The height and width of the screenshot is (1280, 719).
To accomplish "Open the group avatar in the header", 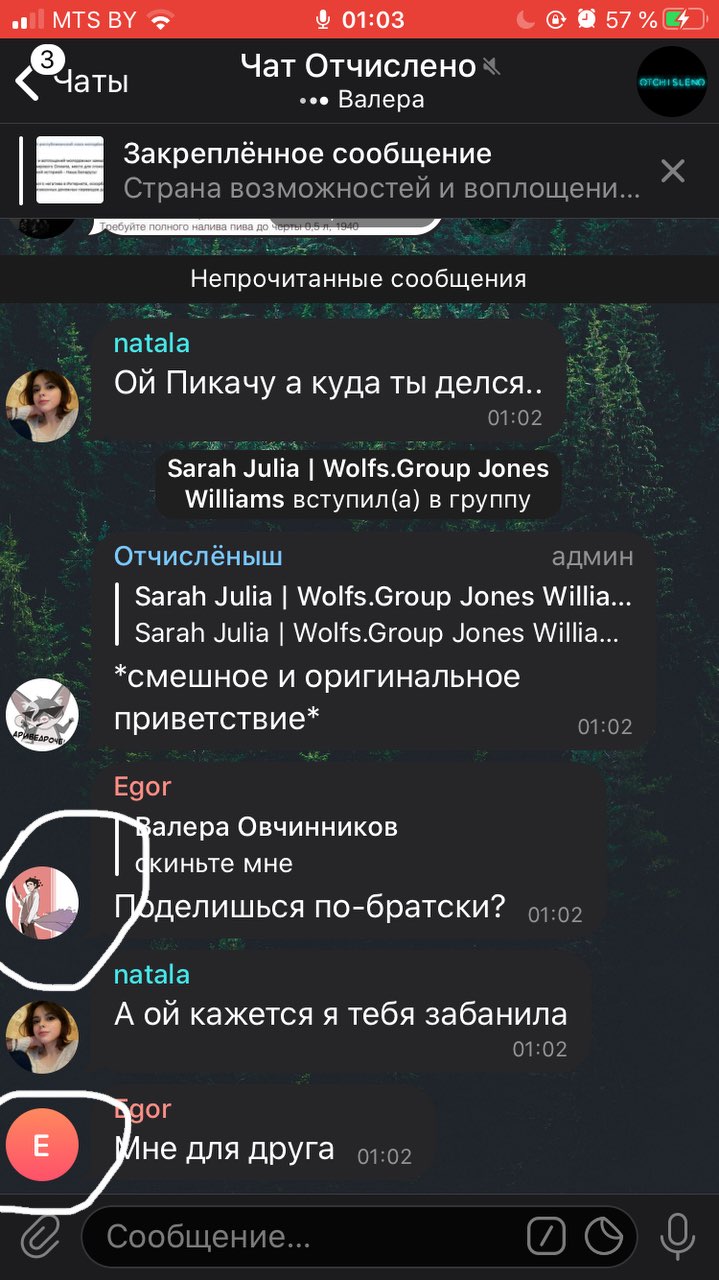I will click(x=672, y=81).
